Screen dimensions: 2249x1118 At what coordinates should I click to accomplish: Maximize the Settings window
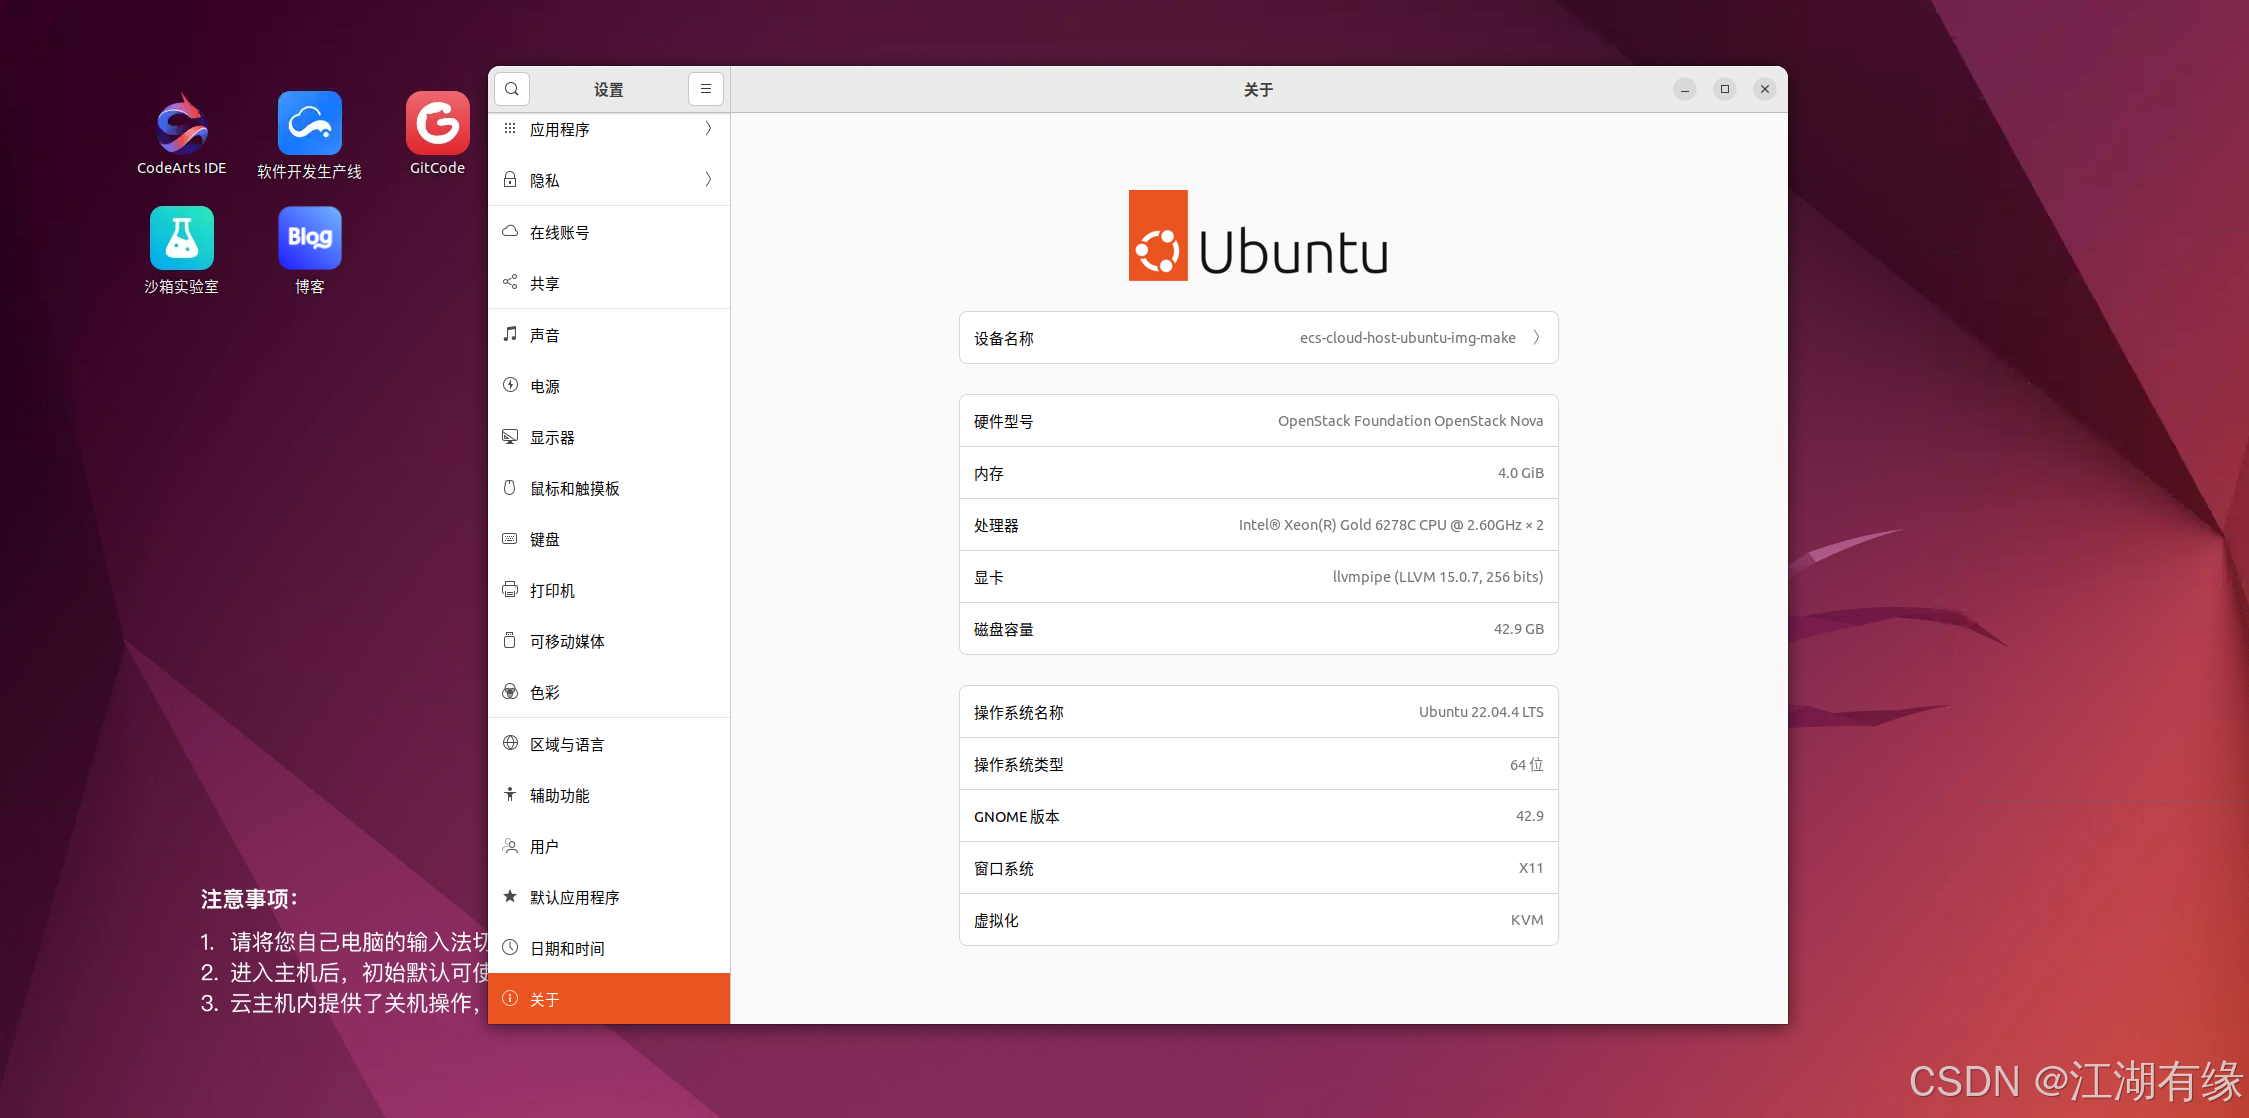coord(1725,89)
